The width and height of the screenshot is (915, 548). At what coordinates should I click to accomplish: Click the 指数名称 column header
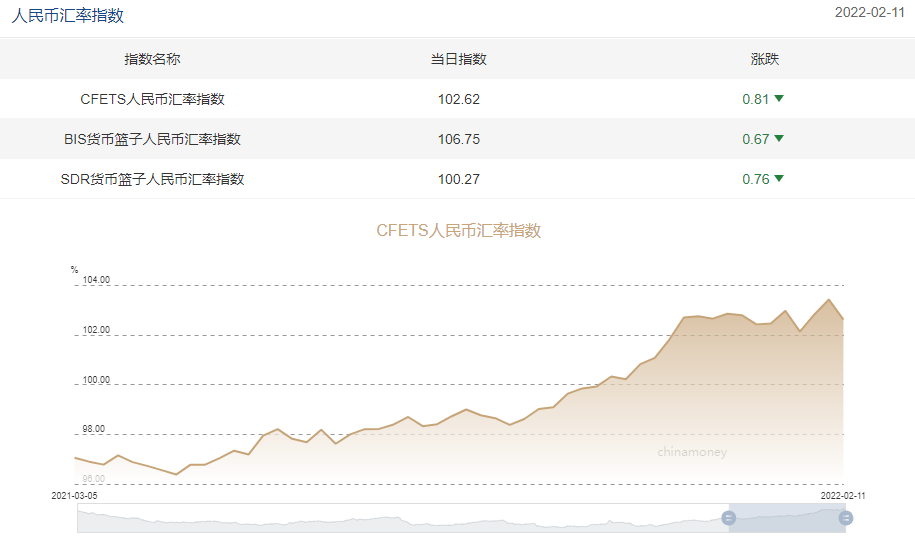click(x=152, y=59)
